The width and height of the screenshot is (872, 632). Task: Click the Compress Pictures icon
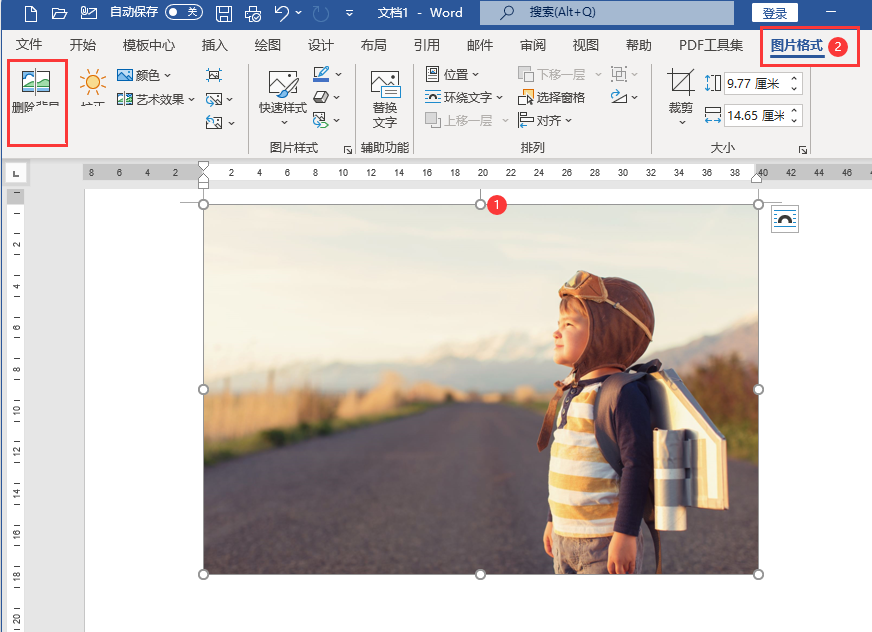point(214,75)
